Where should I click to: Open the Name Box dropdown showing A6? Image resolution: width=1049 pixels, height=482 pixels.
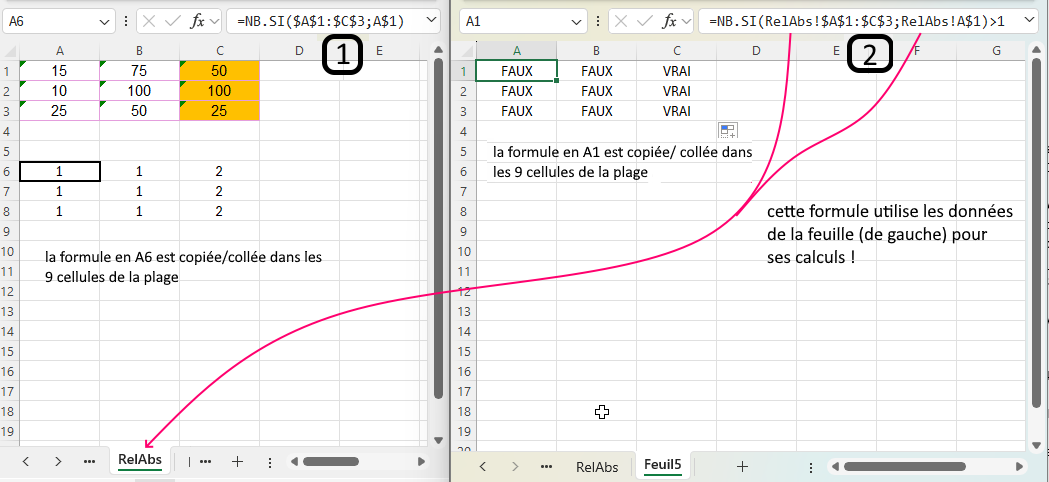(x=106, y=21)
